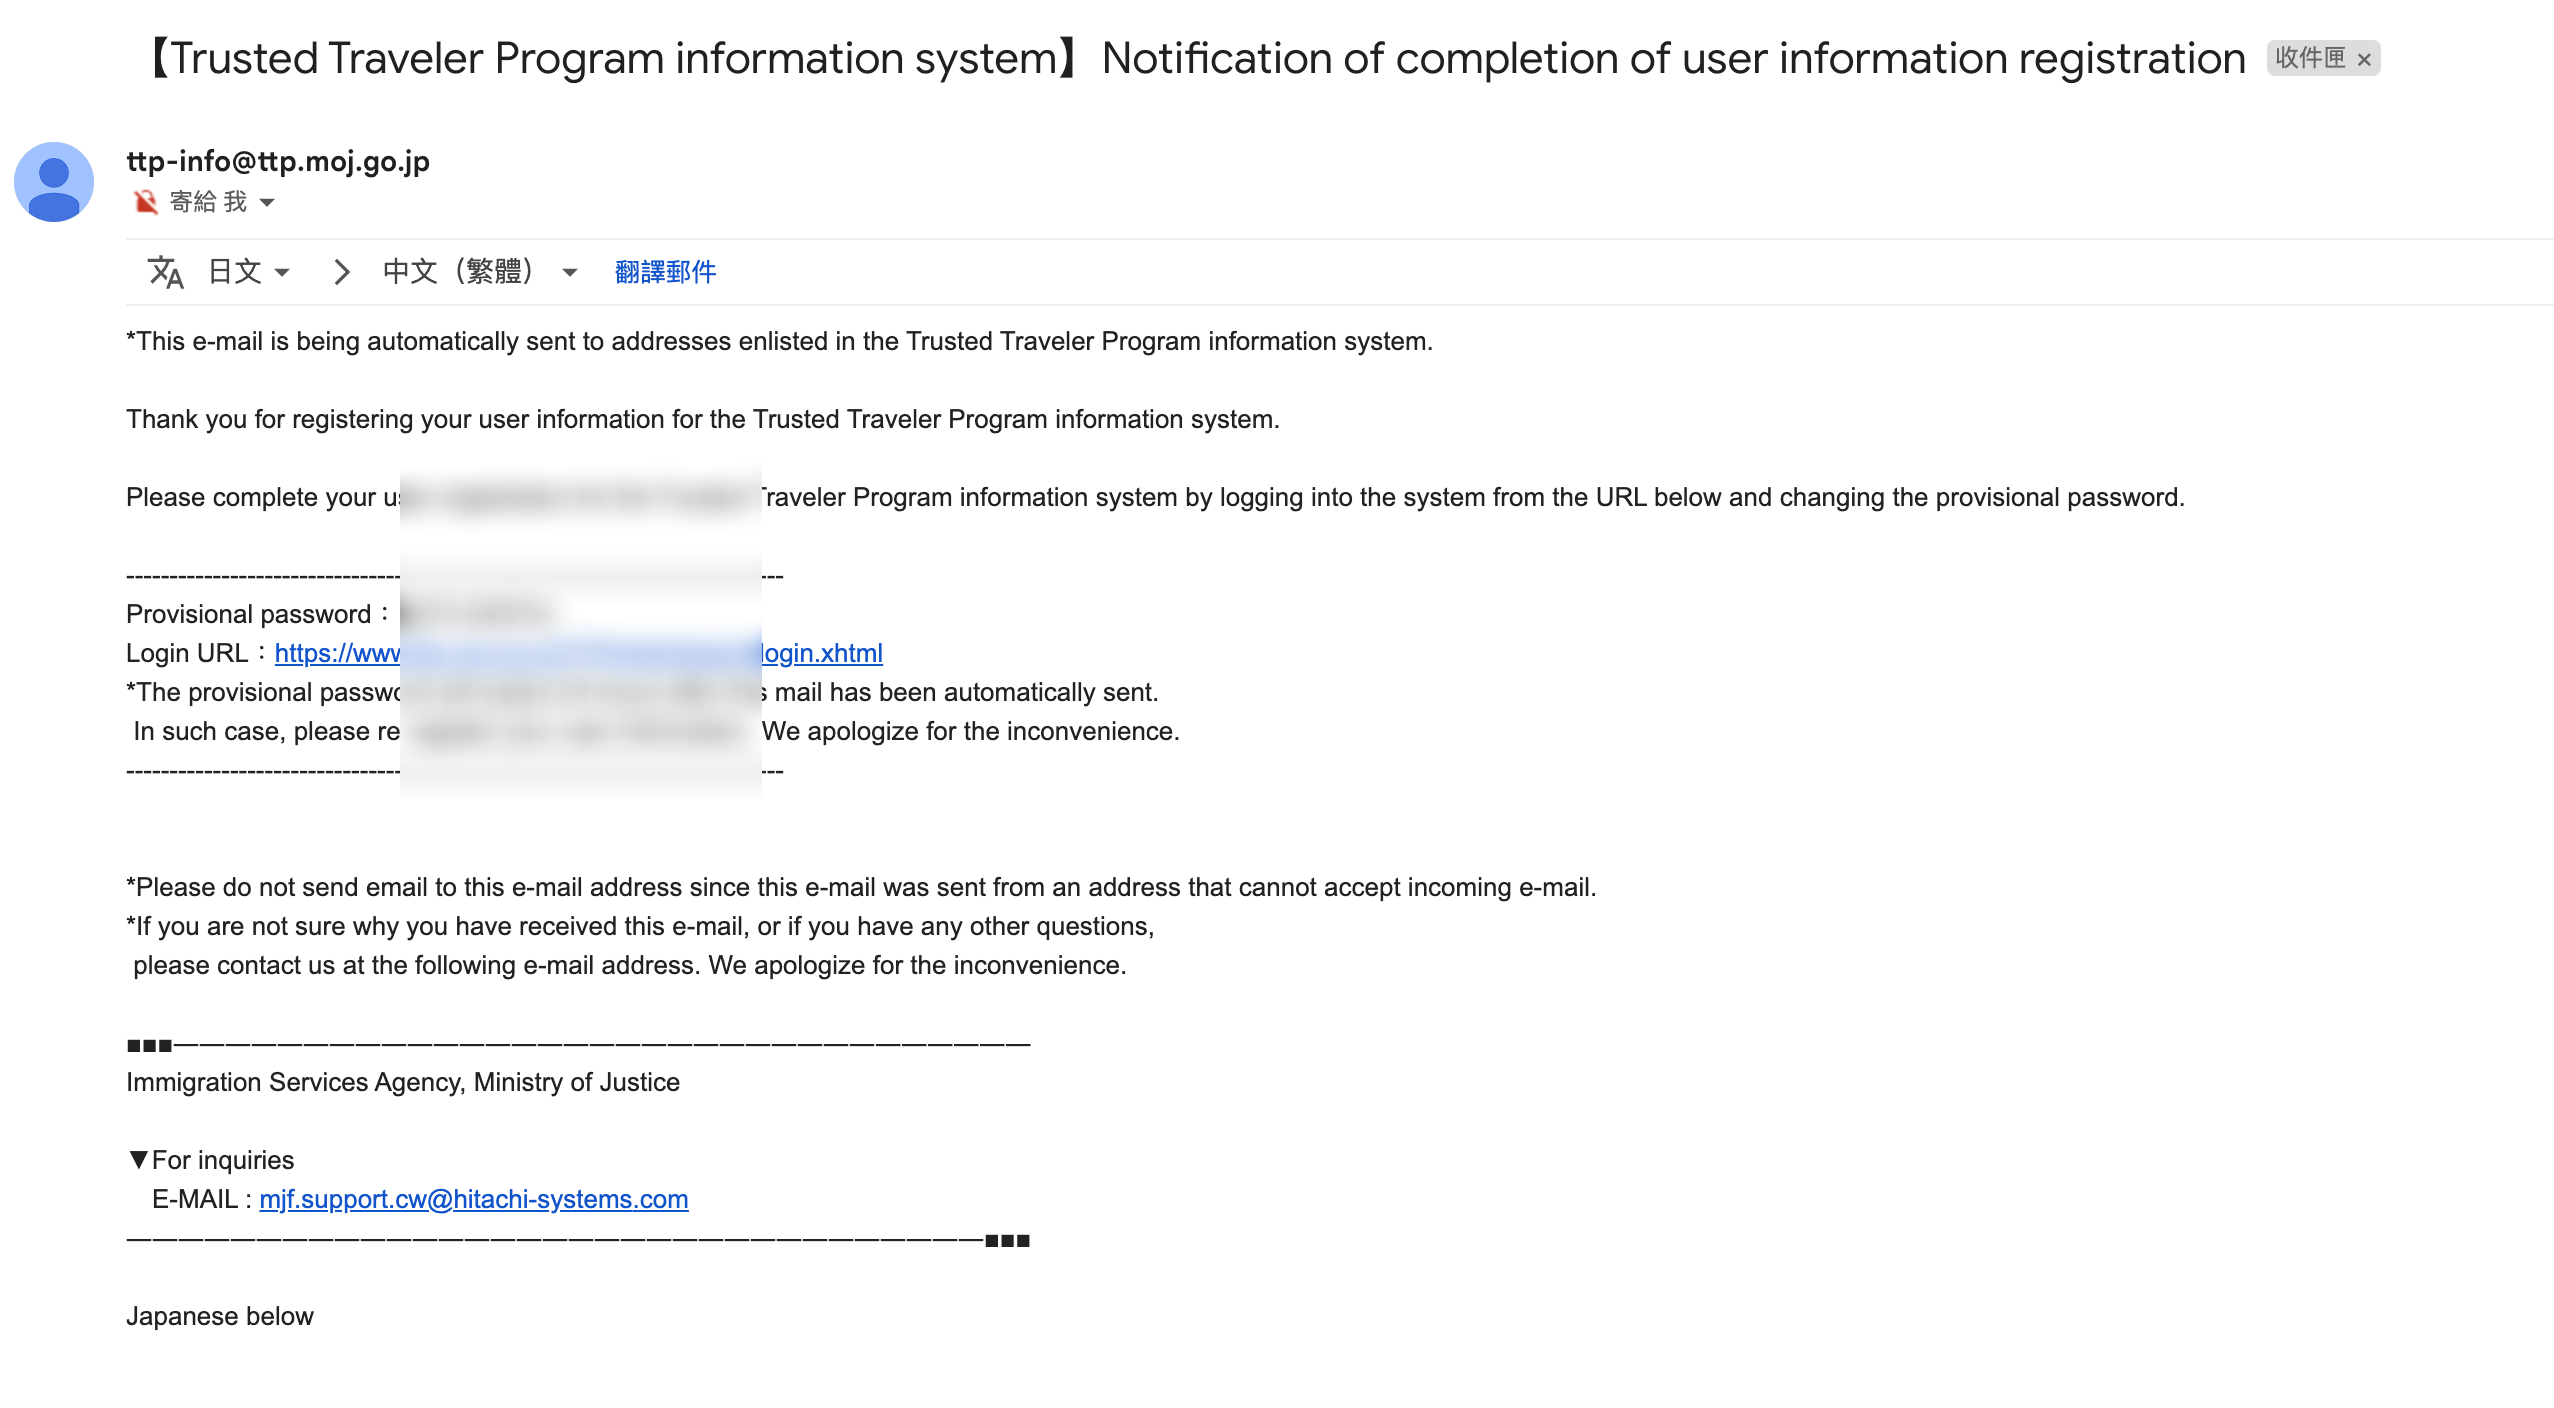The height and width of the screenshot is (1408, 2554).
Task: Remove the 收件匣 label with its X
Action: [2364, 59]
